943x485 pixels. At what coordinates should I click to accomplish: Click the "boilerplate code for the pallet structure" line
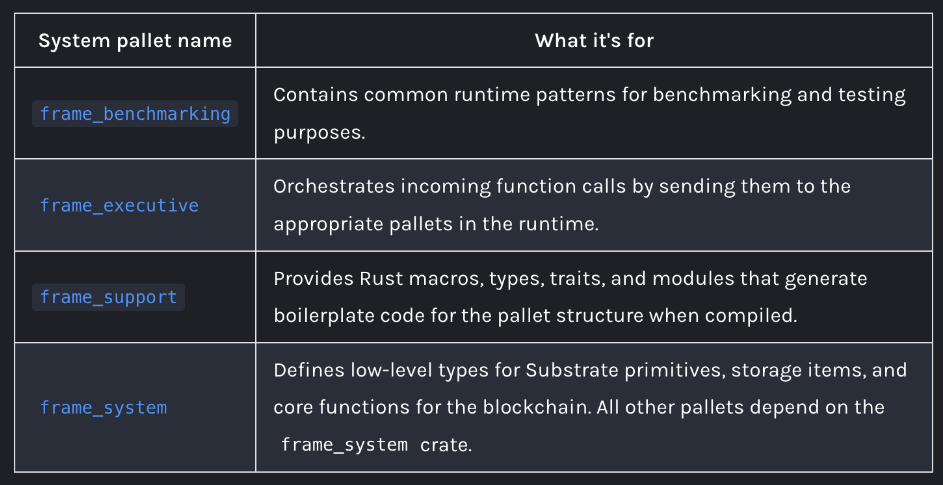[535, 317]
